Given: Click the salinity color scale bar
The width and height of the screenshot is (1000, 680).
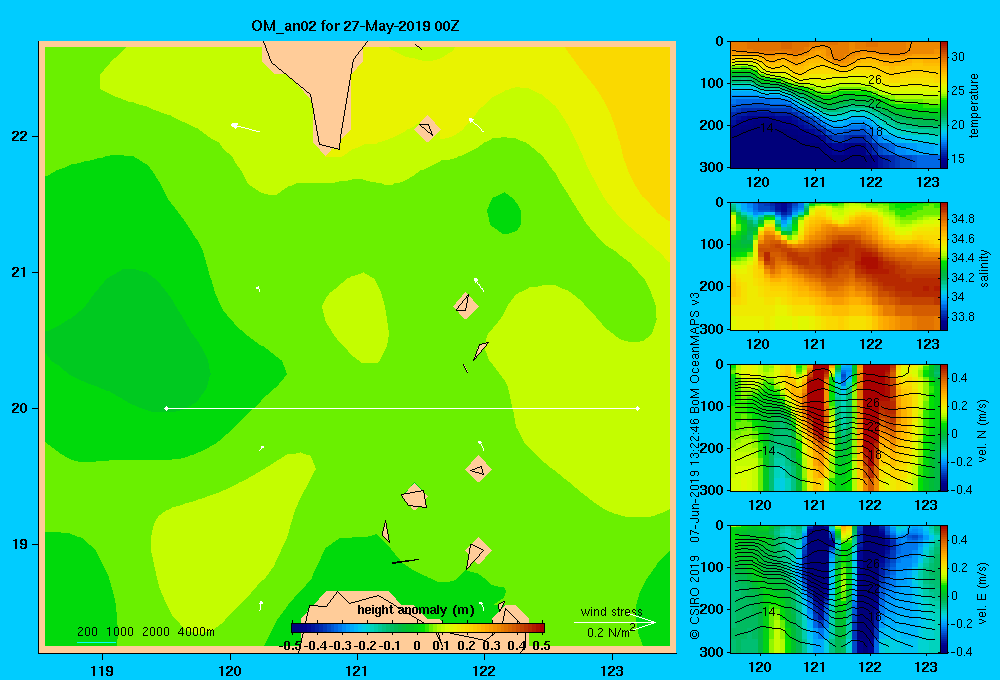Looking at the screenshot, I should click(944, 267).
